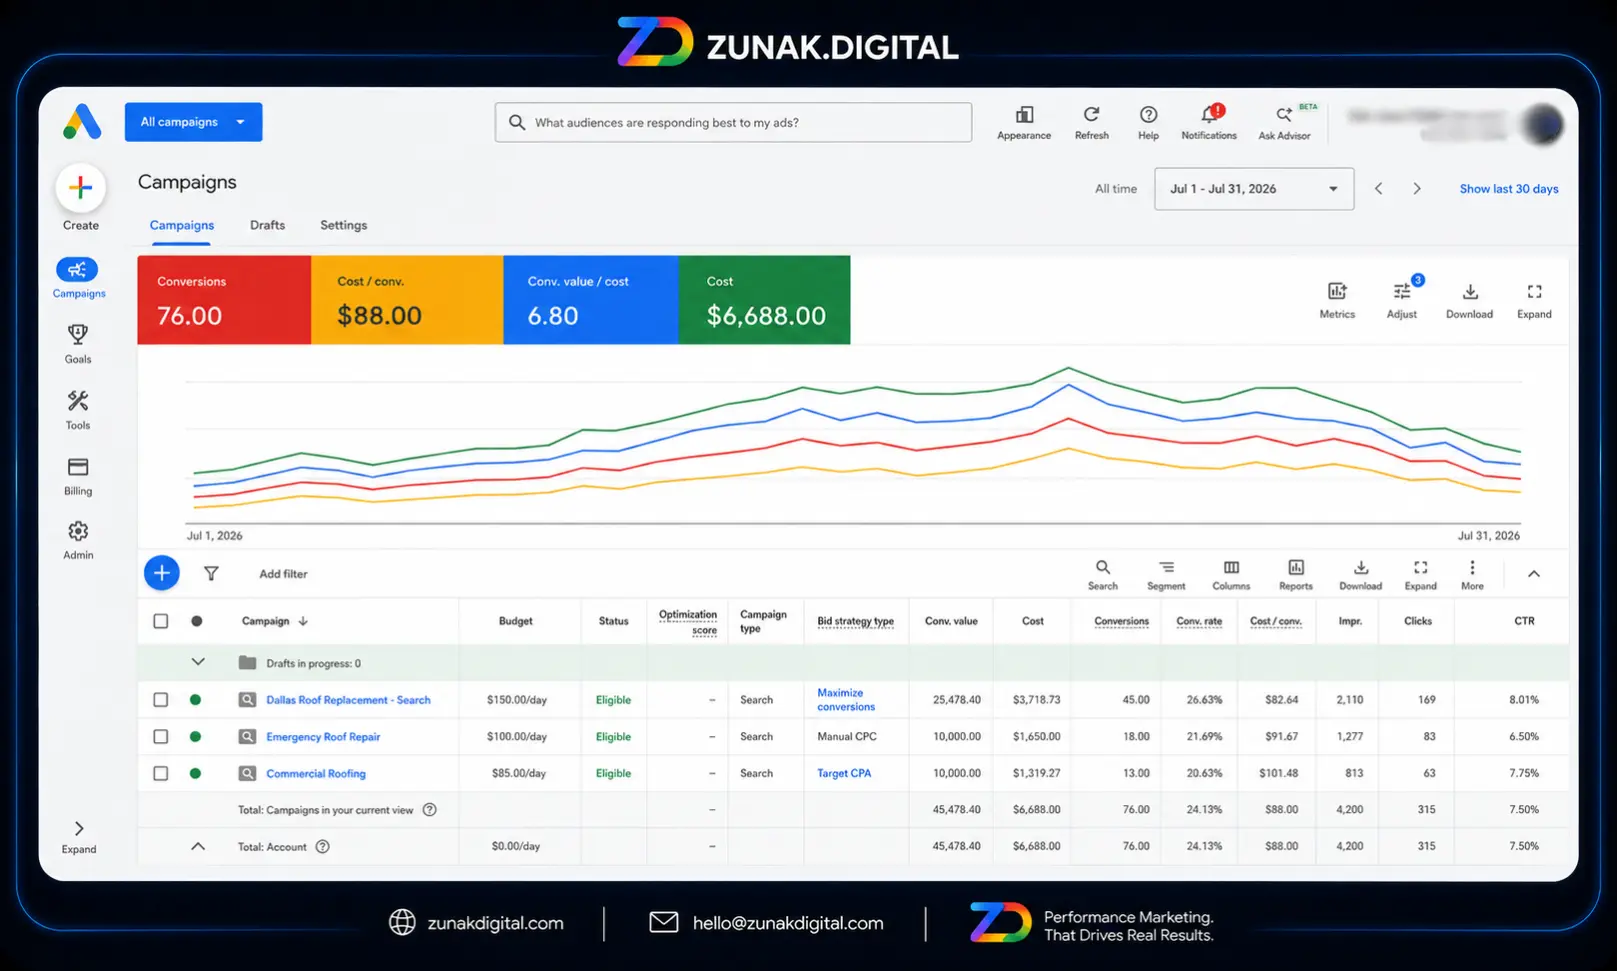Click the blue add campaign plus button
Screen dimensions: 1619x971
pyautogui.click(x=162, y=573)
